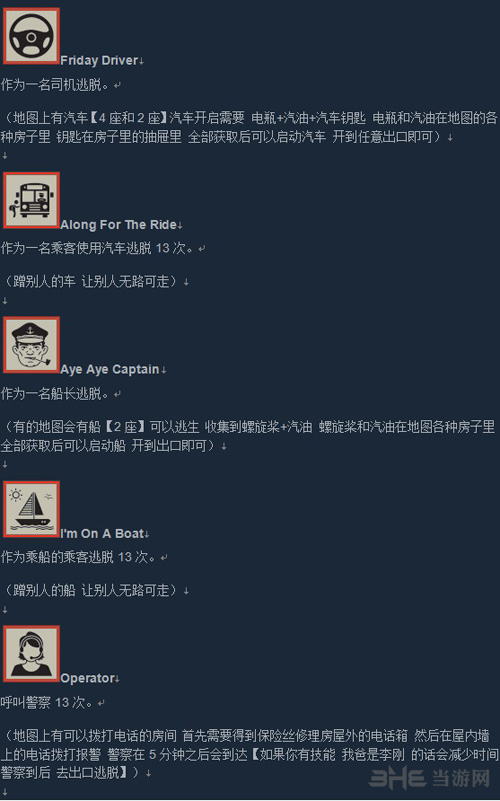500x801 pixels.
Task: Click the 蹭别人的车 tip line
Action: [91, 281]
